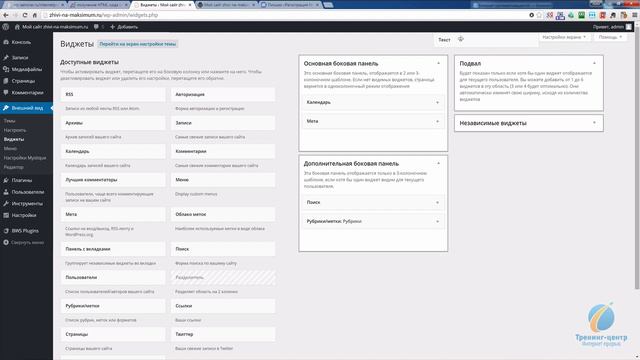640x360 pixels.
Task: Select the Рубрики/метки widget in available list
Action: (x=113, y=306)
